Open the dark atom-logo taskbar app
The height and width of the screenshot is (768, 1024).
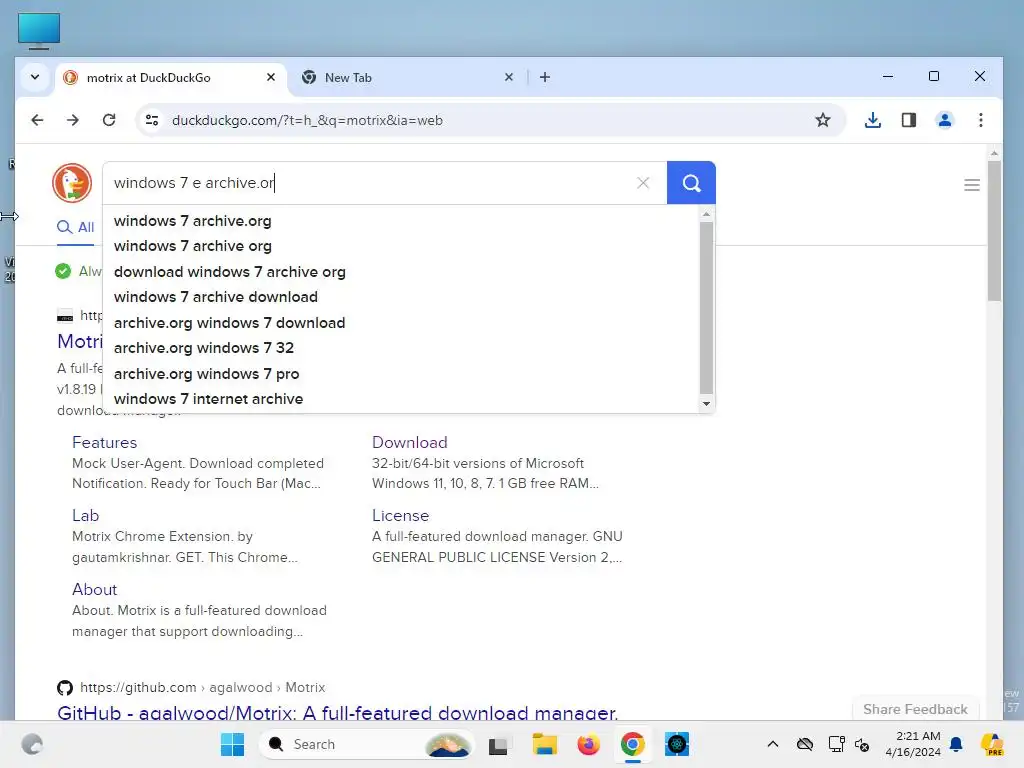point(677,744)
